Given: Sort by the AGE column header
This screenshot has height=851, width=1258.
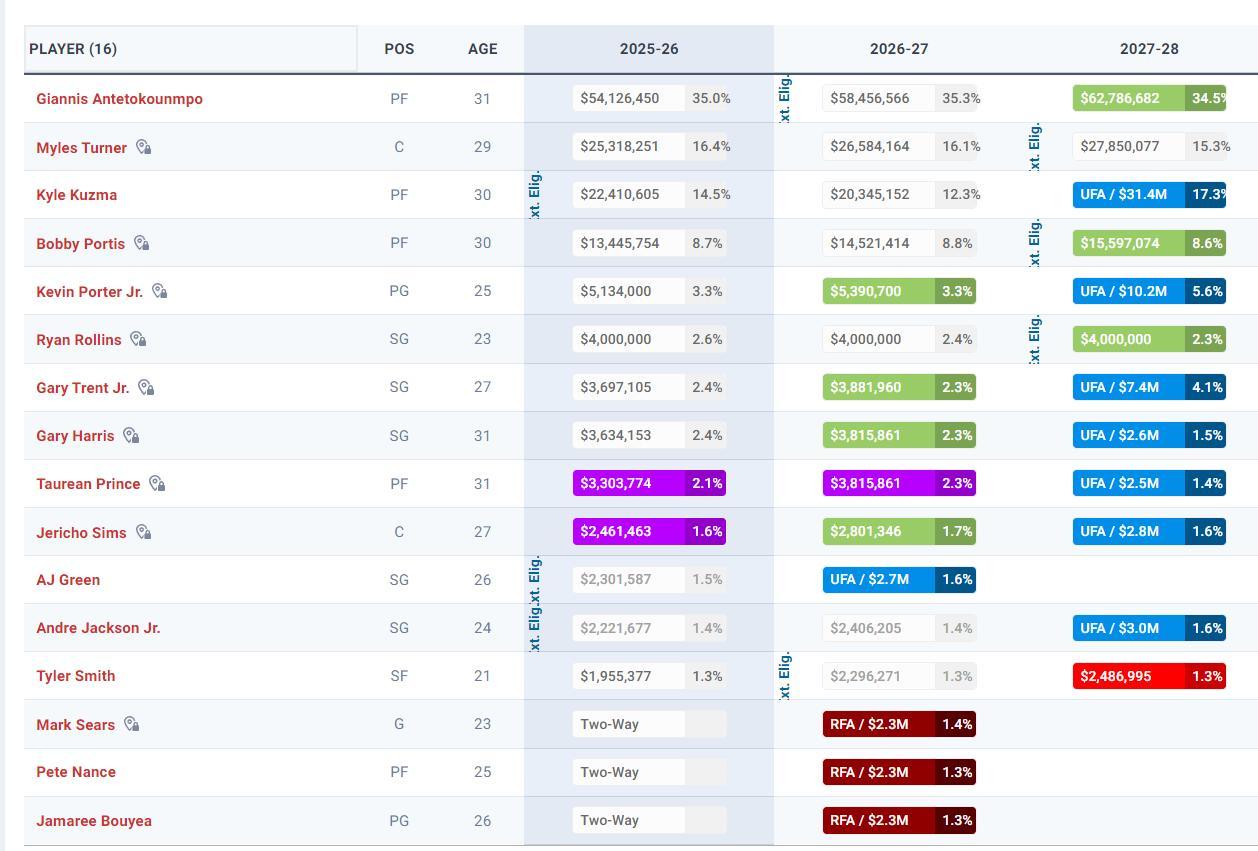Looking at the screenshot, I should pyautogui.click(x=482, y=49).
